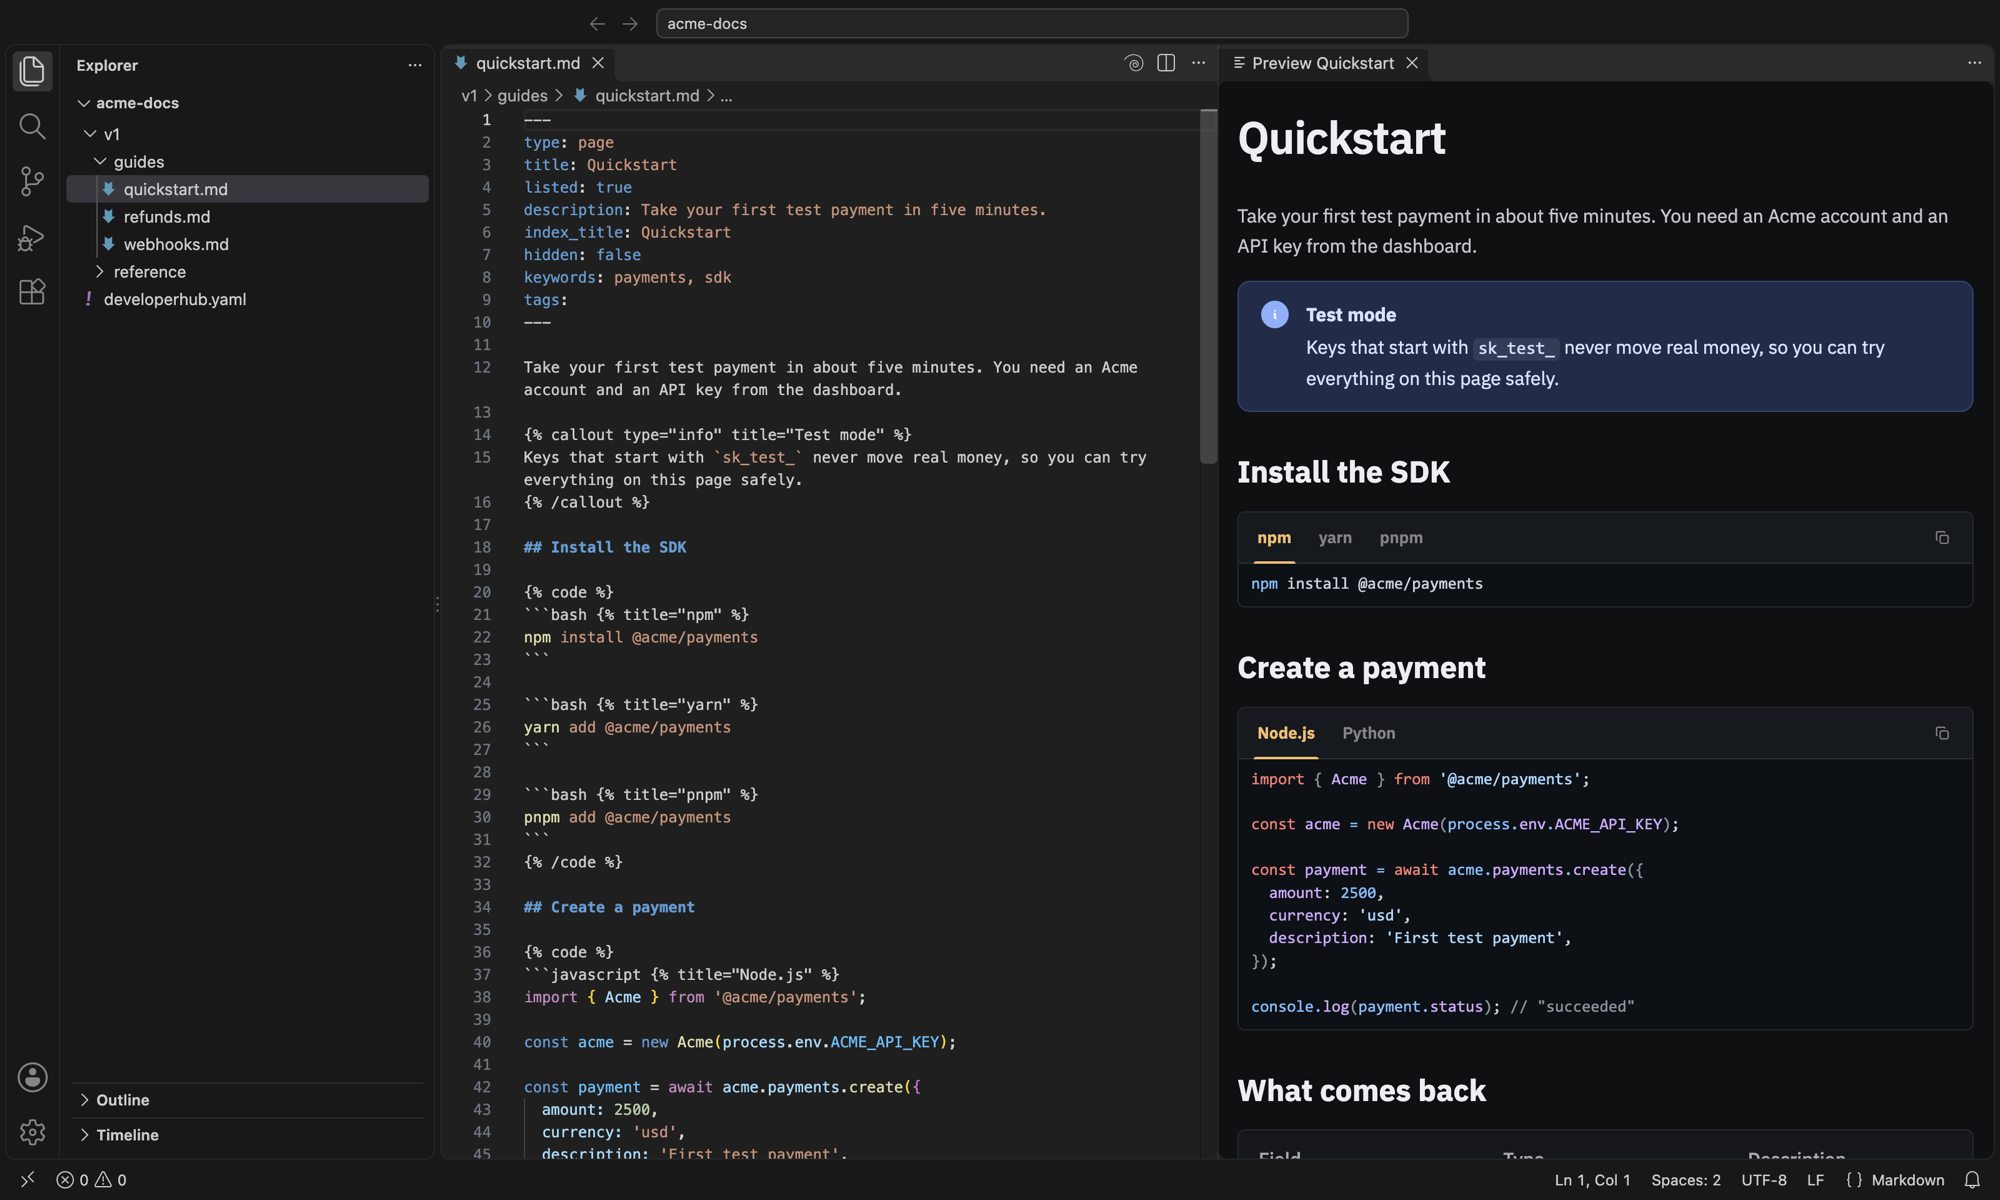Collapse the v1 folder
The height and width of the screenshot is (1200, 2000).
(x=91, y=134)
